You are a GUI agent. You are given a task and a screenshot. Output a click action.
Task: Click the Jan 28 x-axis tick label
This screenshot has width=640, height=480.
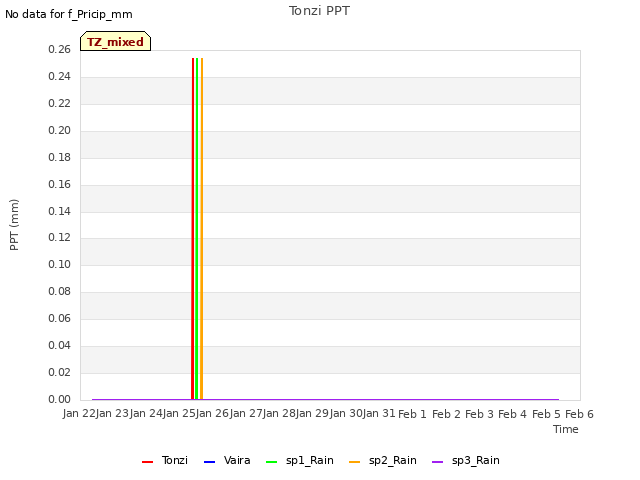pyautogui.click(x=279, y=413)
